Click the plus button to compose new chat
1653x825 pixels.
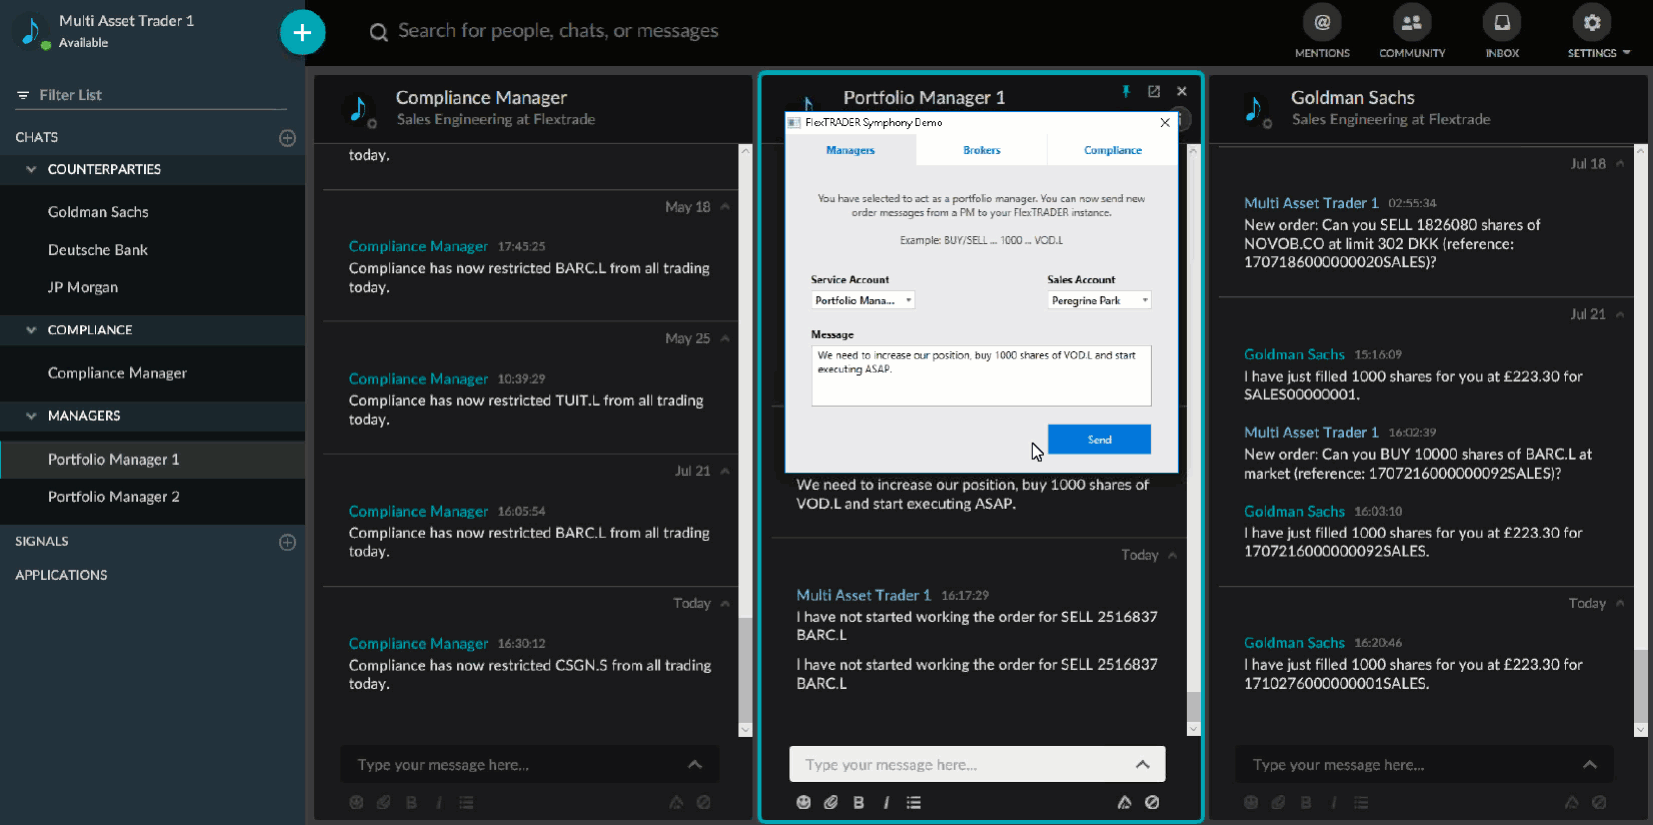click(x=302, y=33)
